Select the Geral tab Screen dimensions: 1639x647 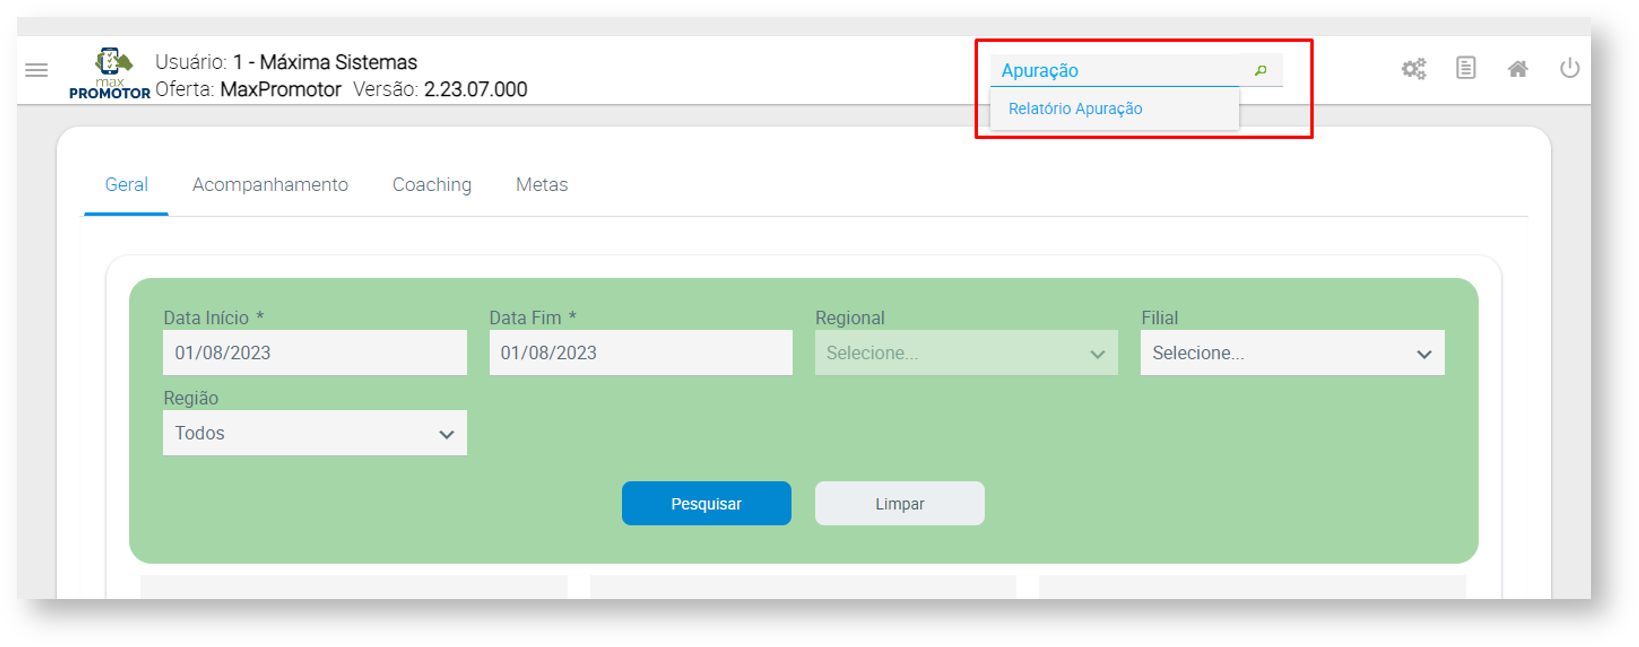(x=126, y=185)
